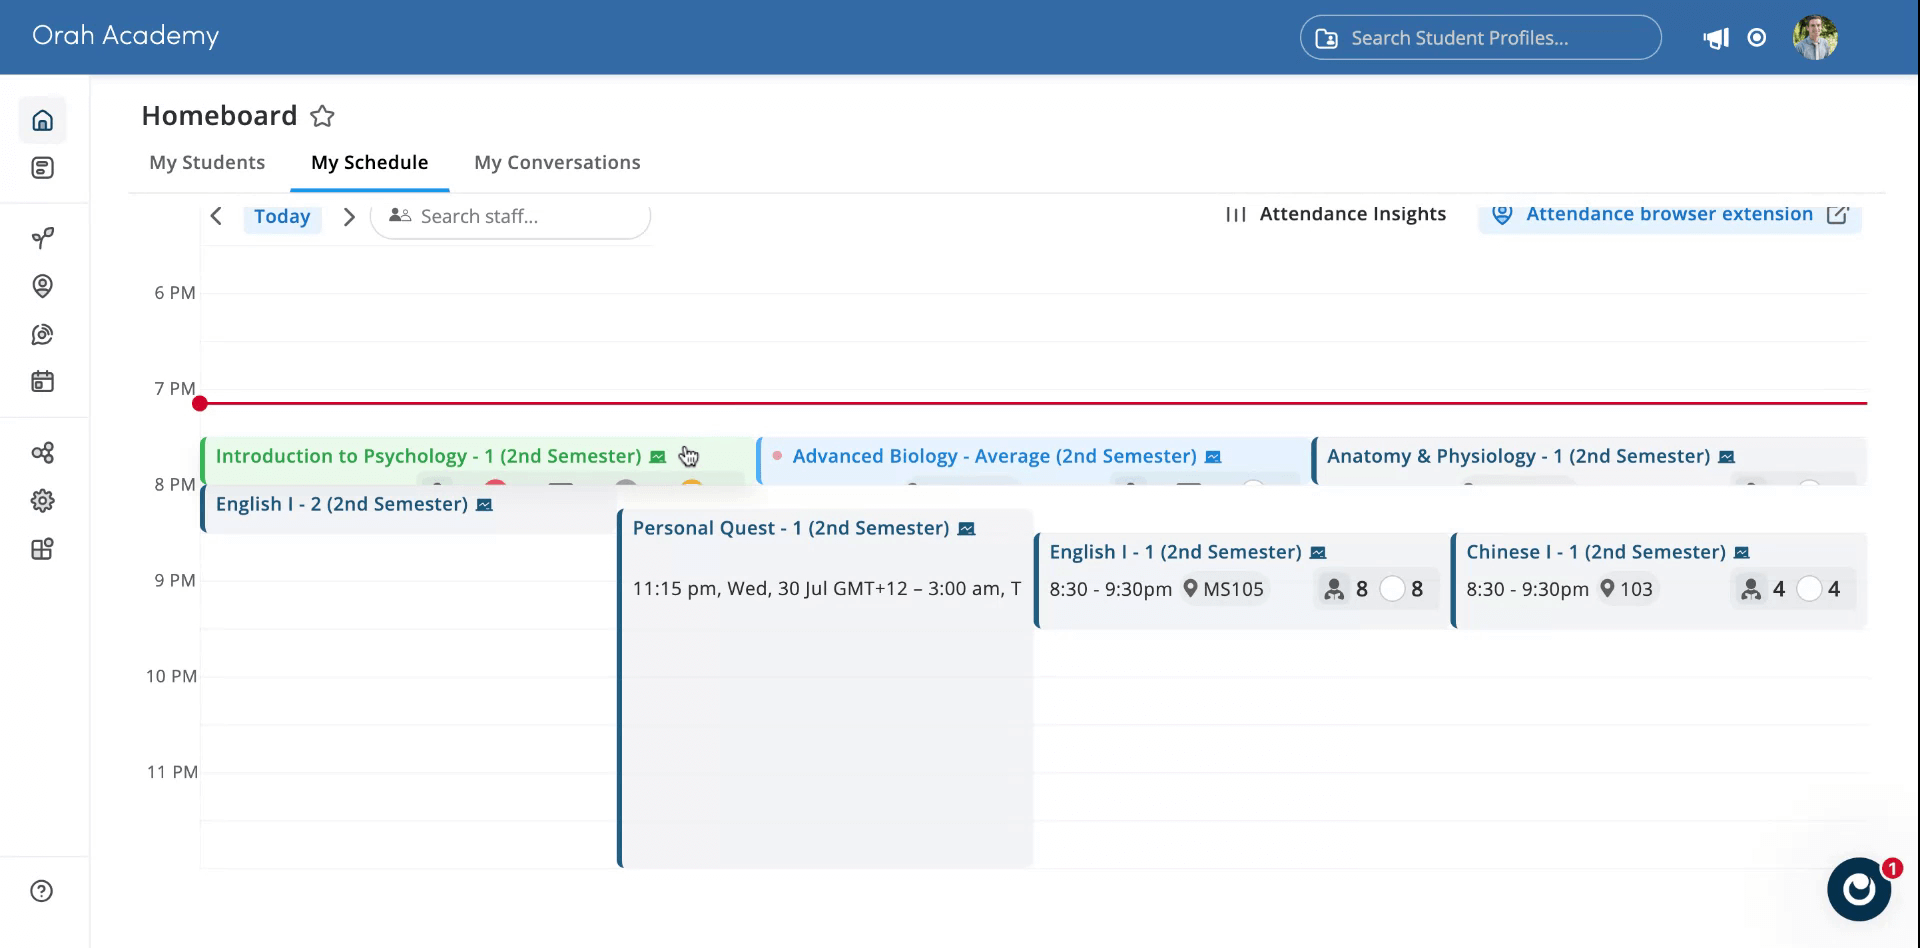Focus the Search staff field
This screenshot has height=948, width=1920.
pos(510,217)
